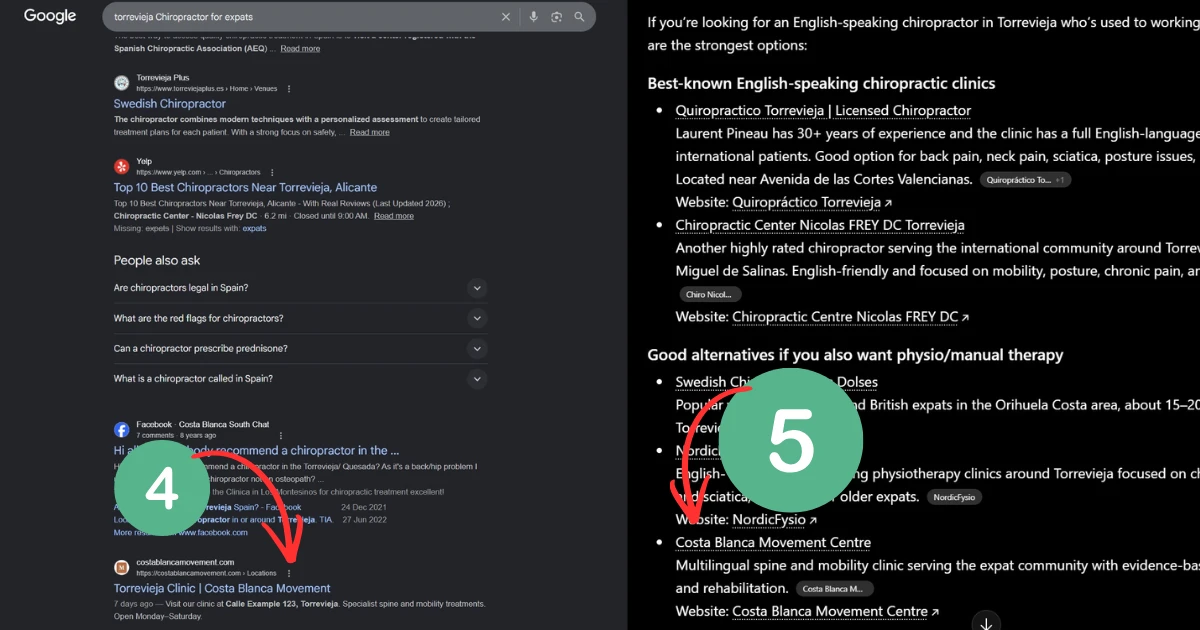Open 'Chiropractic Center Nicolas FREY DC Torrevieja' heading
The height and width of the screenshot is (630, 1200).
coord(820,225)
